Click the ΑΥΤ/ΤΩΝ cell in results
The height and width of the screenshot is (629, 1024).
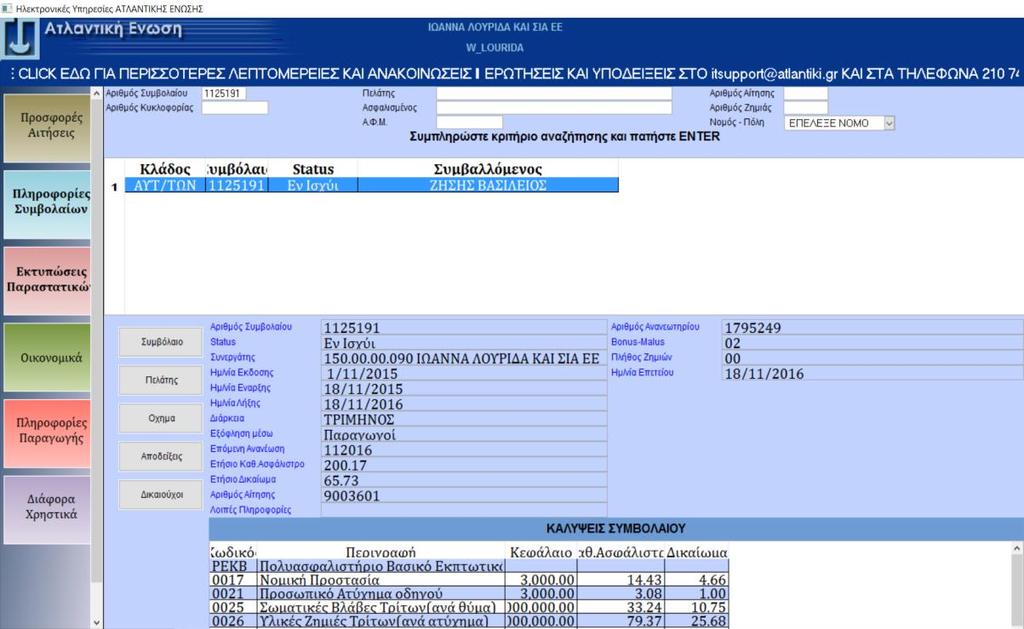165,185
